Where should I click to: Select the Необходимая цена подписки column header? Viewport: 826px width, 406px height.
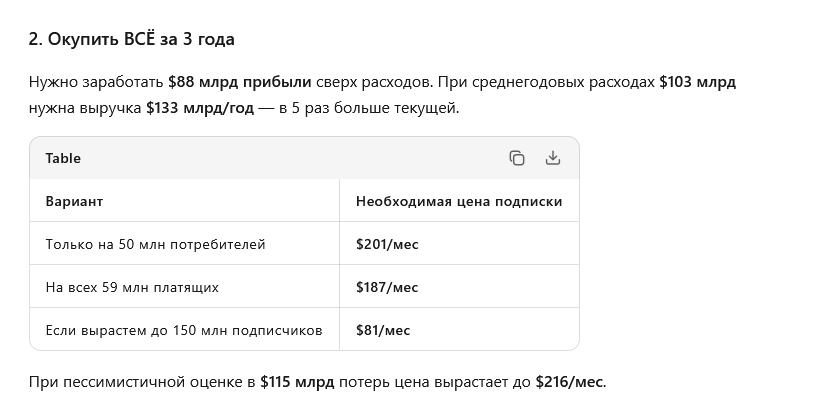[459, 201]
